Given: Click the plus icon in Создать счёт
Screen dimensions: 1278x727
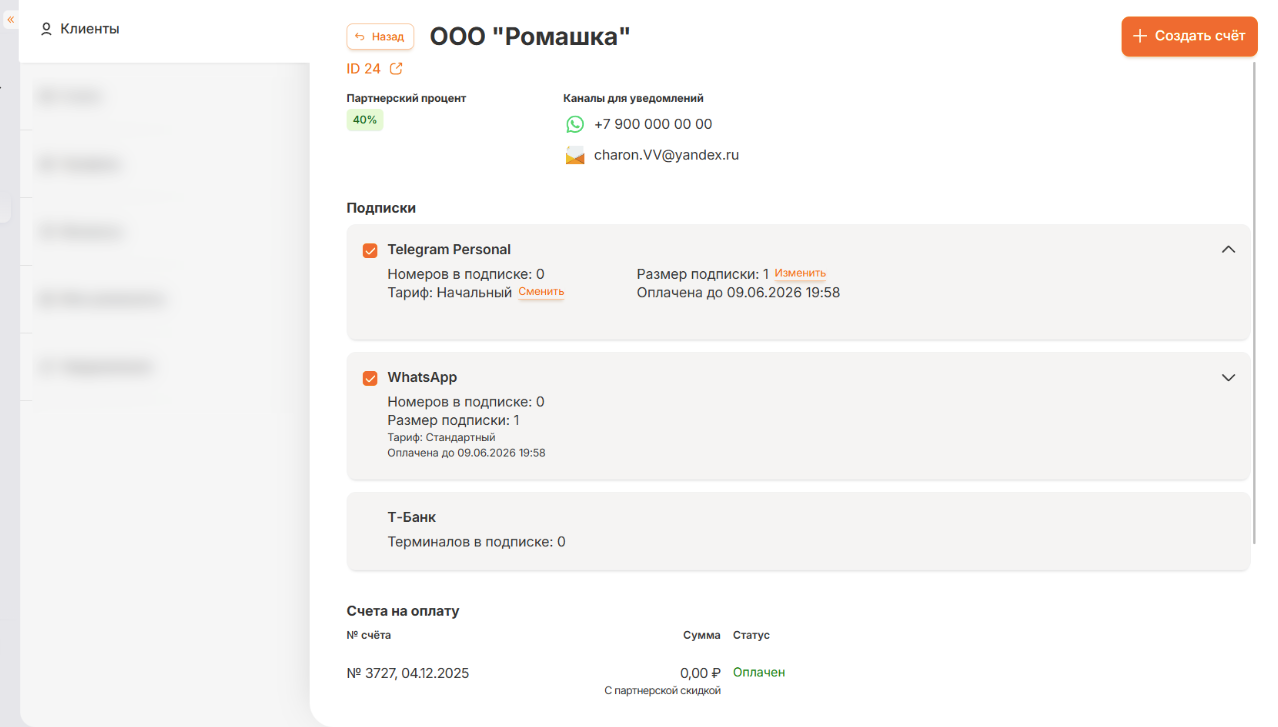Looking at the screenshot, I should pyautogui.click(x=1139, y=36).
